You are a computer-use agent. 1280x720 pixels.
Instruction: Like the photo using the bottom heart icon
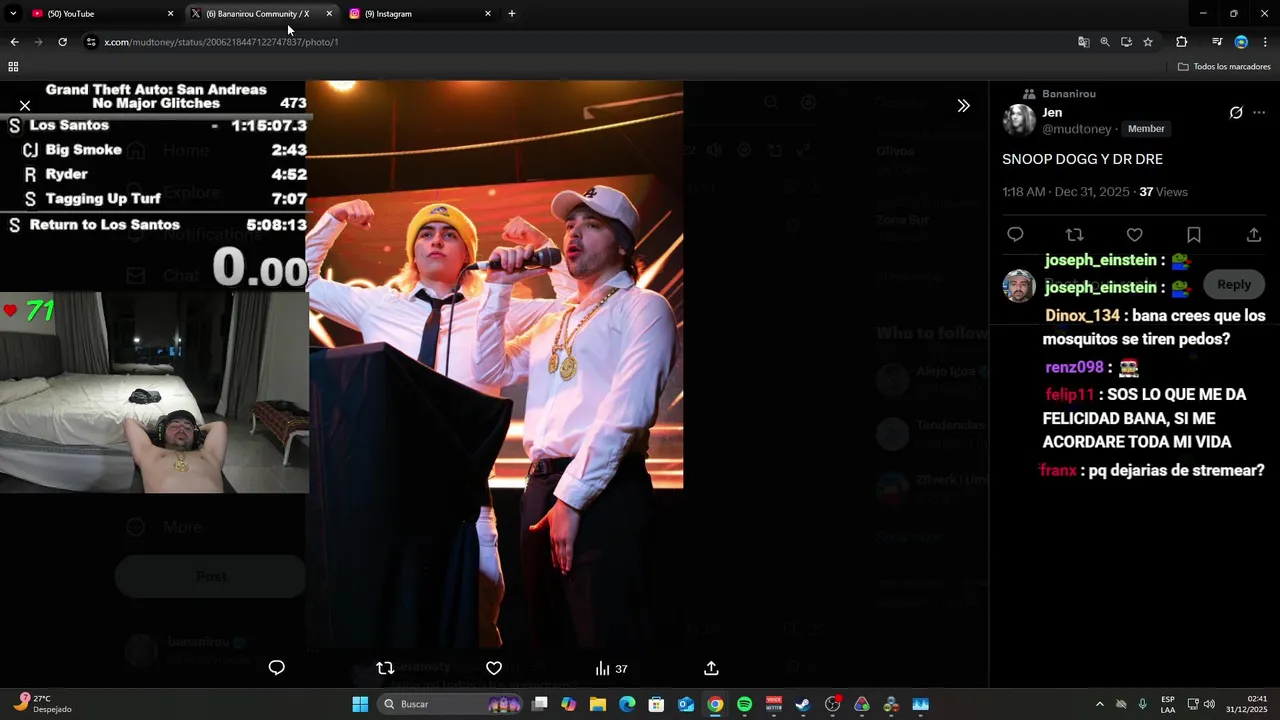(494, 668)
